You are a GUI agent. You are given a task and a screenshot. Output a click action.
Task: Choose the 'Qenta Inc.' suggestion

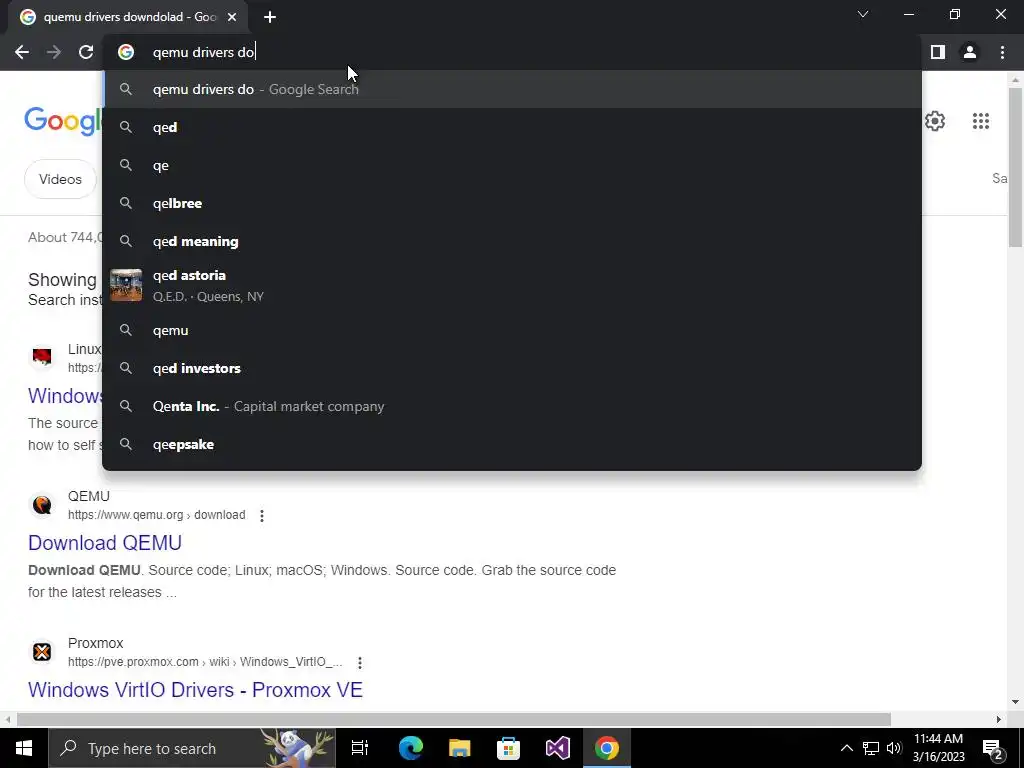pos(512,406)
